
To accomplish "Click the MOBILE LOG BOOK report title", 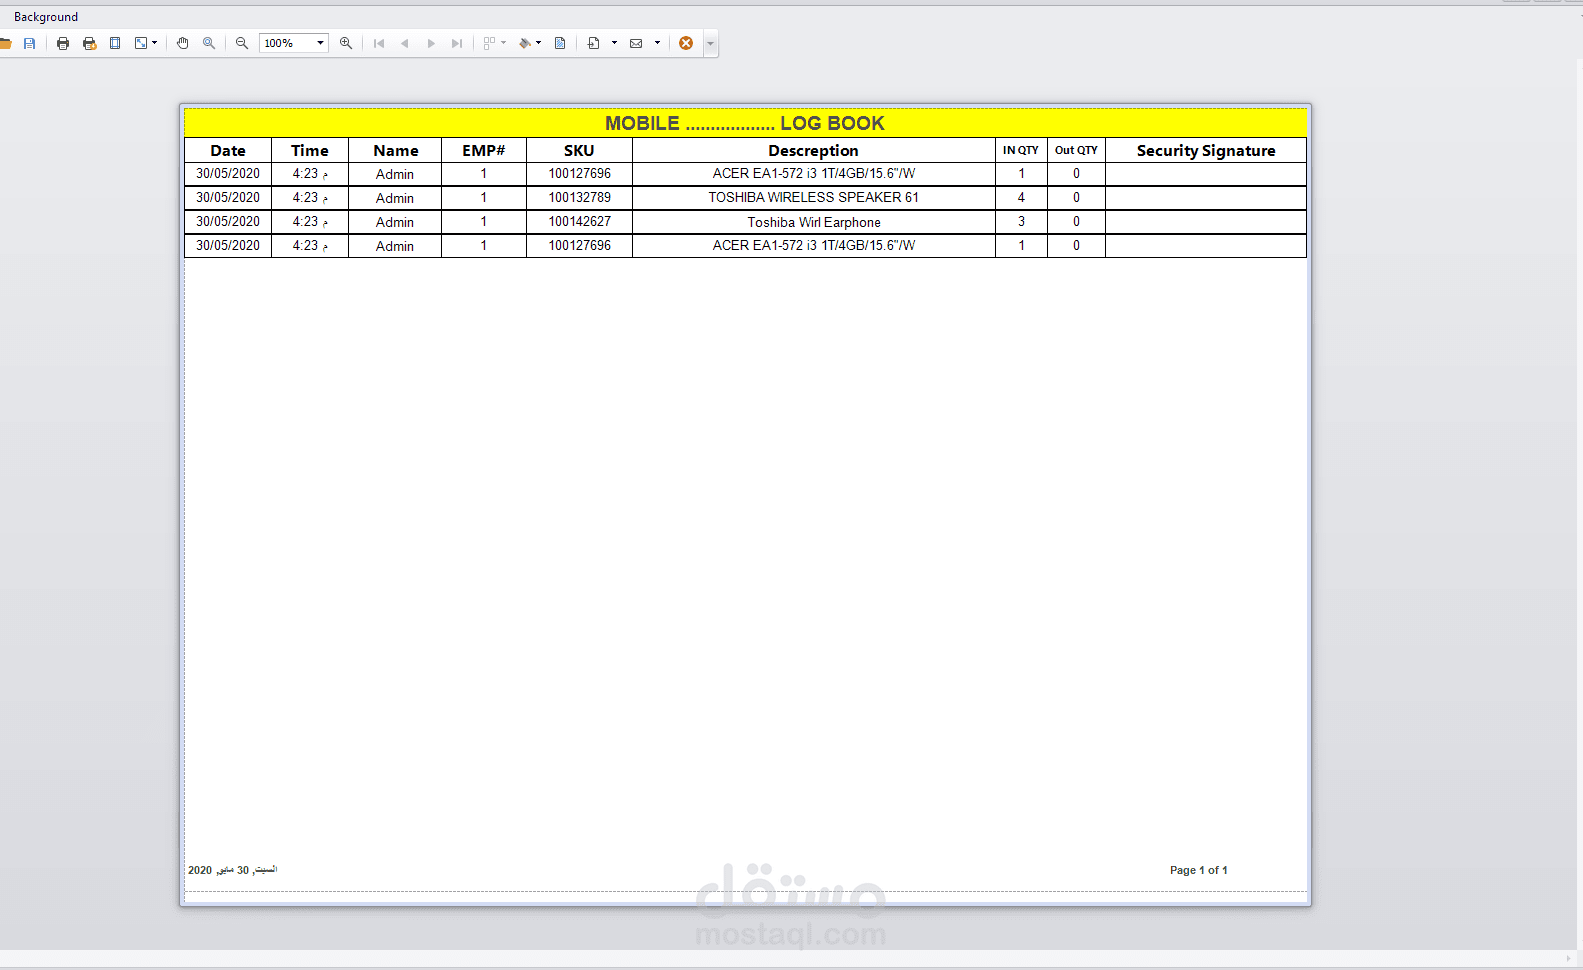I will click(x=745, y=123).
